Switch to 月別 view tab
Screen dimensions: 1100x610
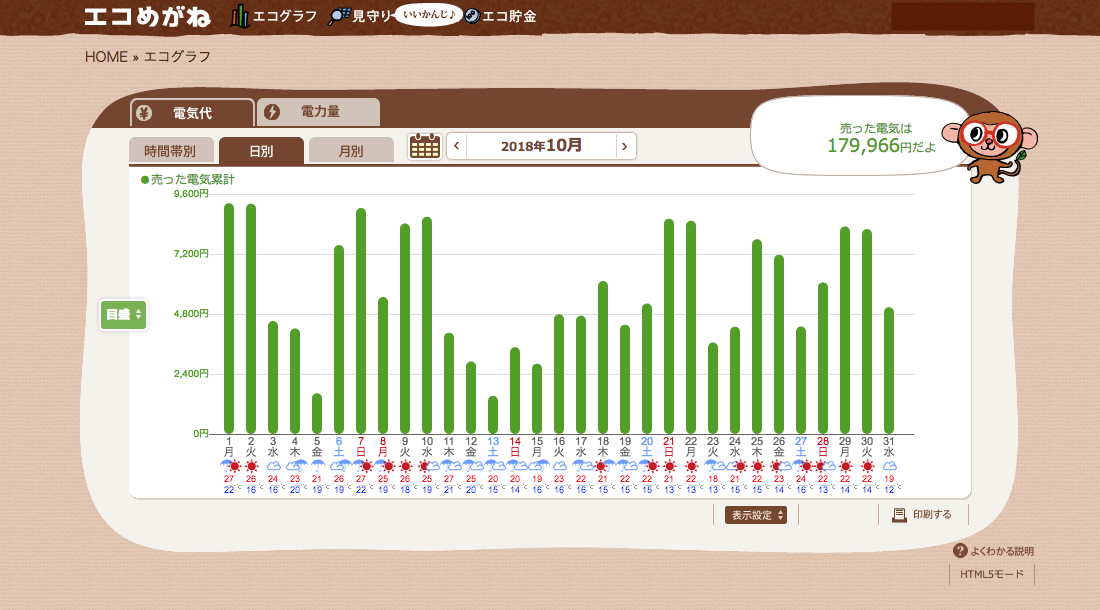(351, 151)
